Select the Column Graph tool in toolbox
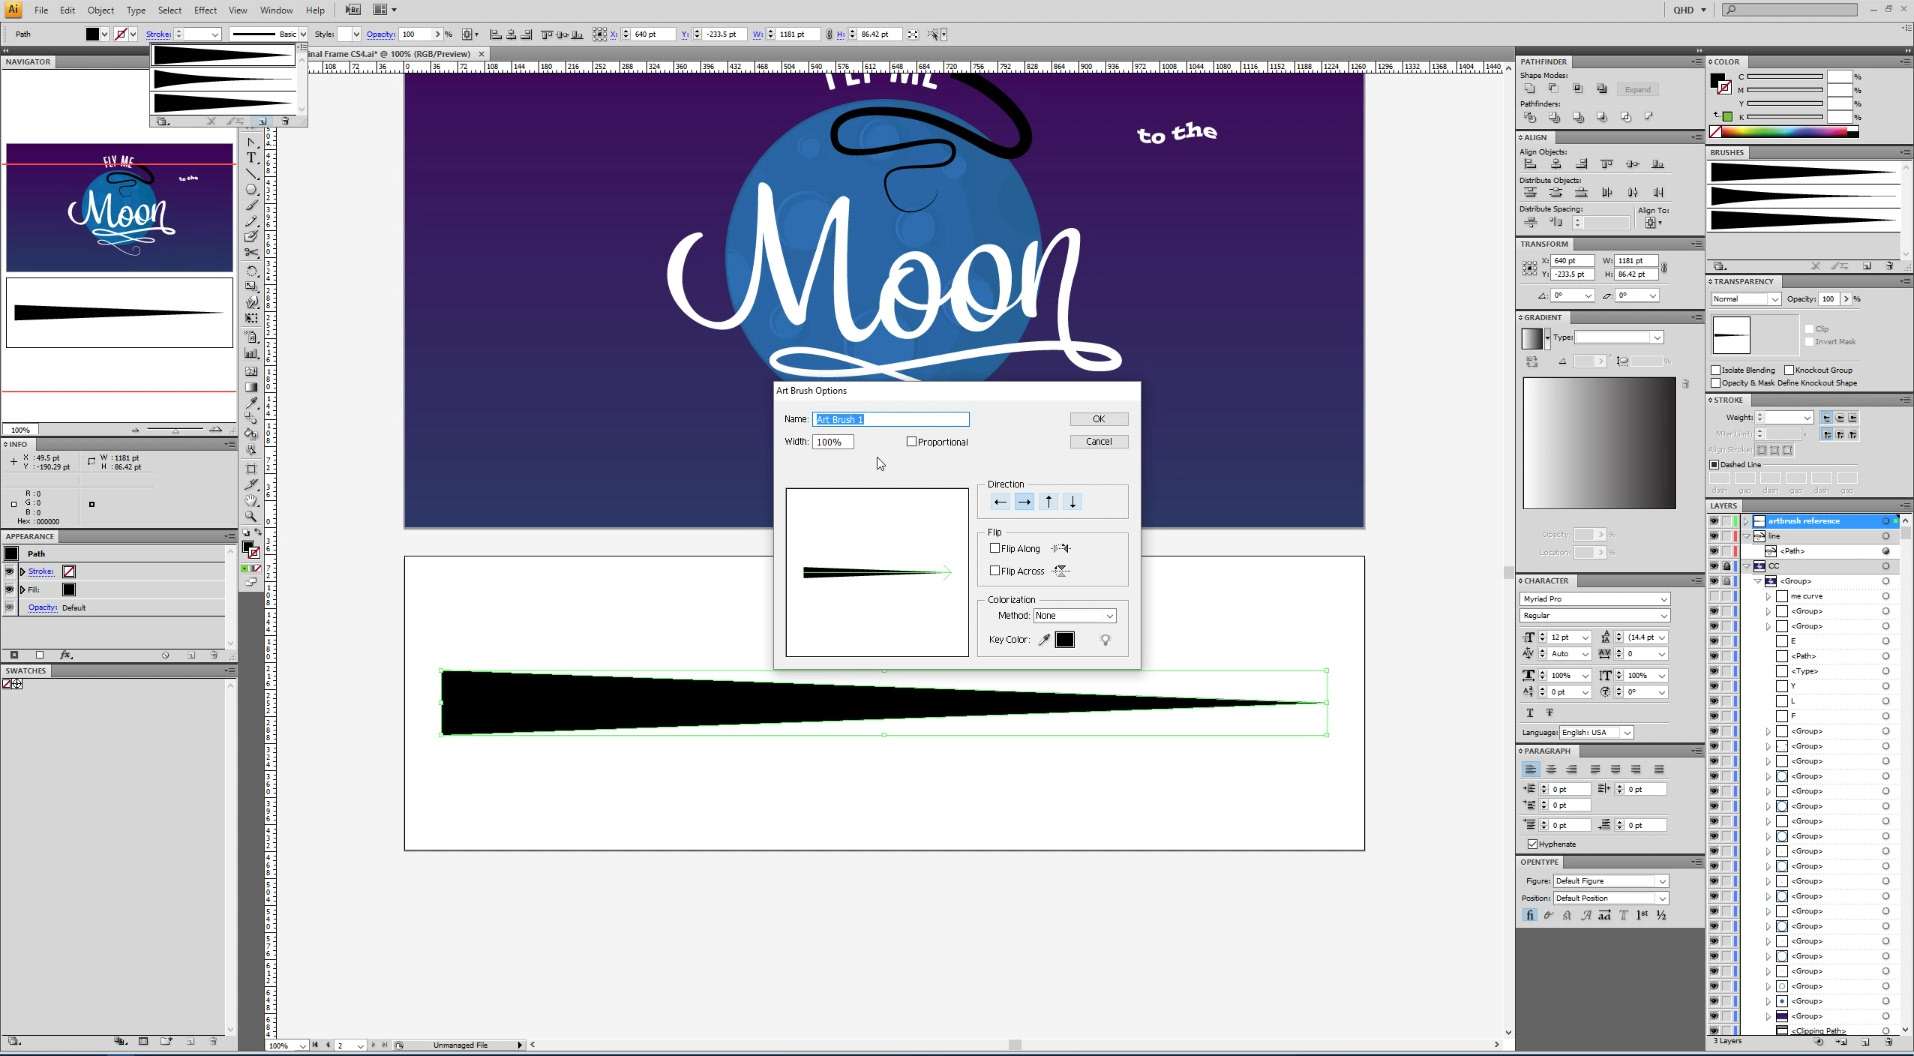Image resolution: width=1914 pixels, height=1056 pixels. 252,354
